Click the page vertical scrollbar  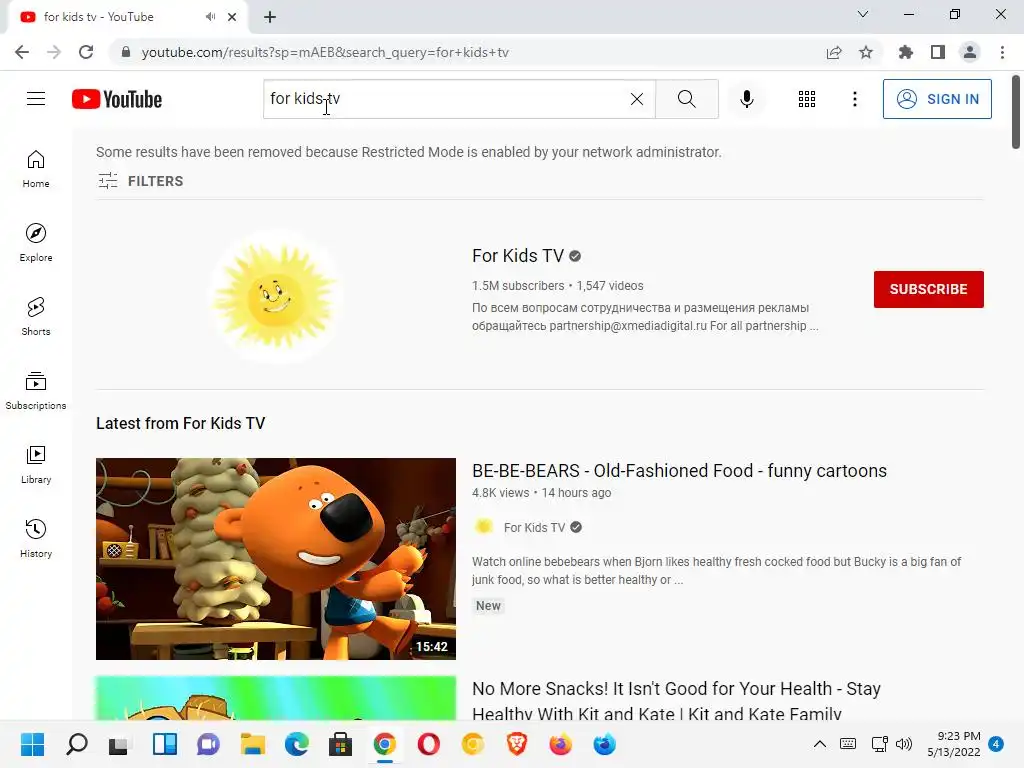(1016, 112)
